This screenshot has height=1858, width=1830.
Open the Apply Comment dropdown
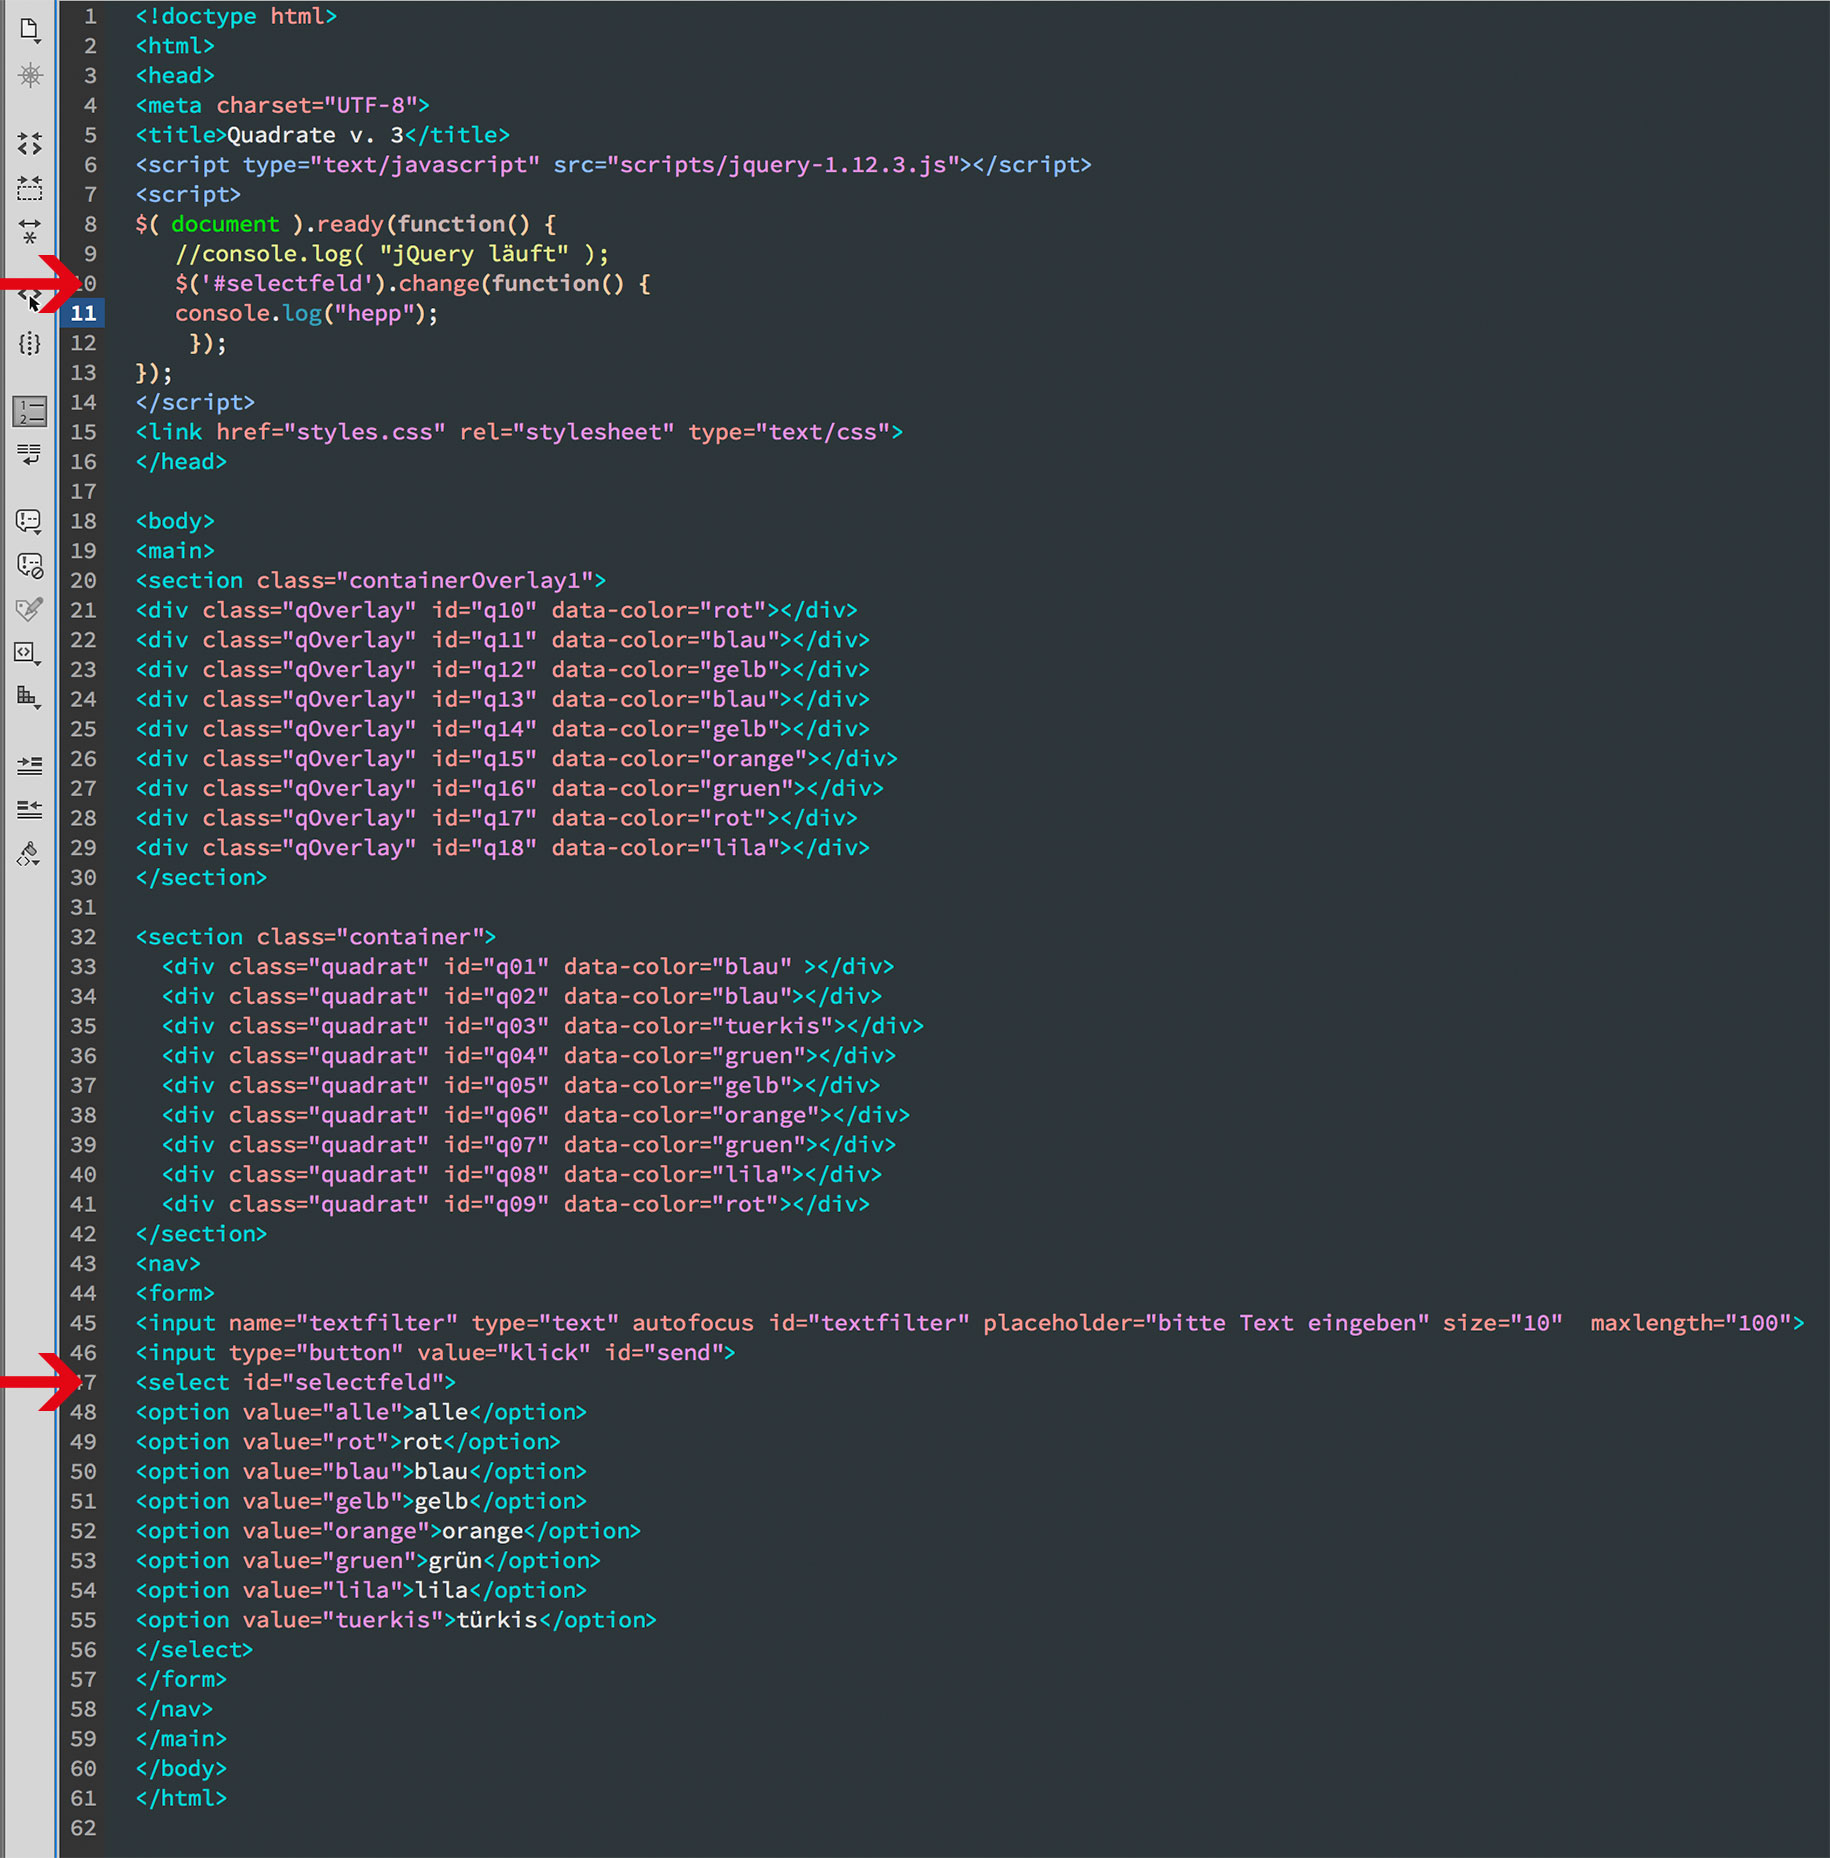pyautogui.click(x=30, y=521)
